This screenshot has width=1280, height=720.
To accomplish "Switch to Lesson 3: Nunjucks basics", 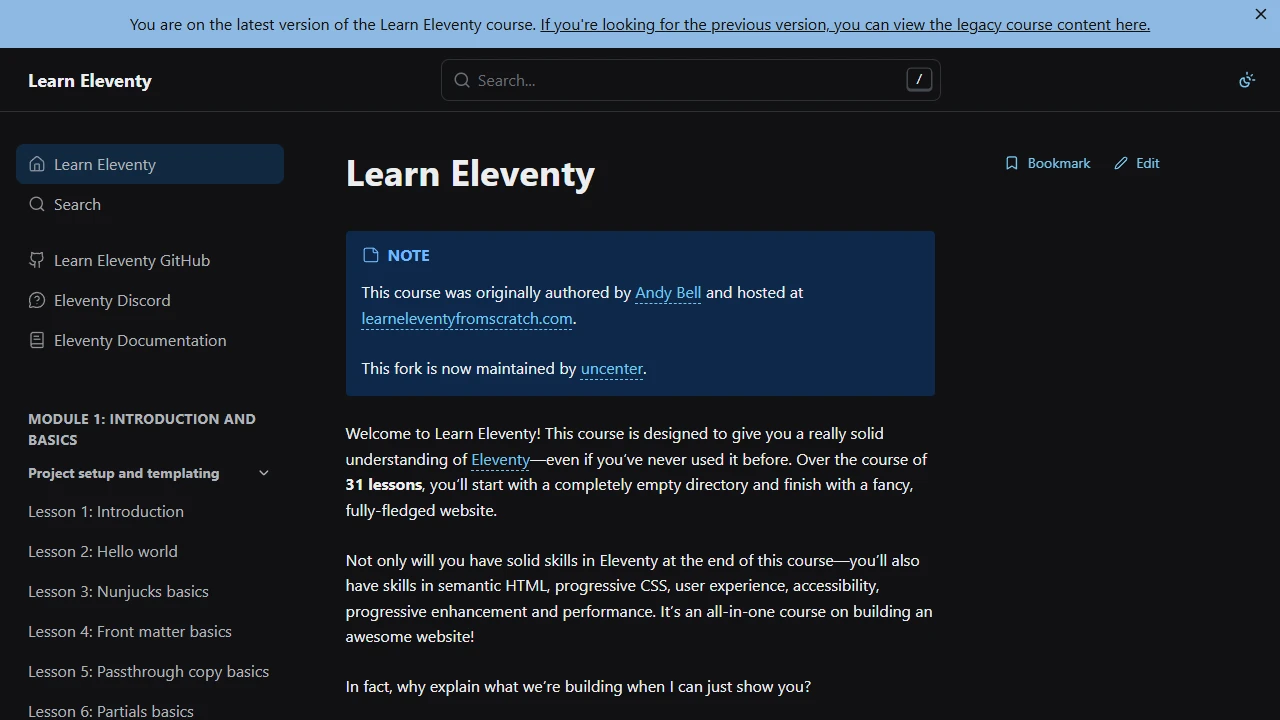I will pyautogui.click(x=118, y=591).
